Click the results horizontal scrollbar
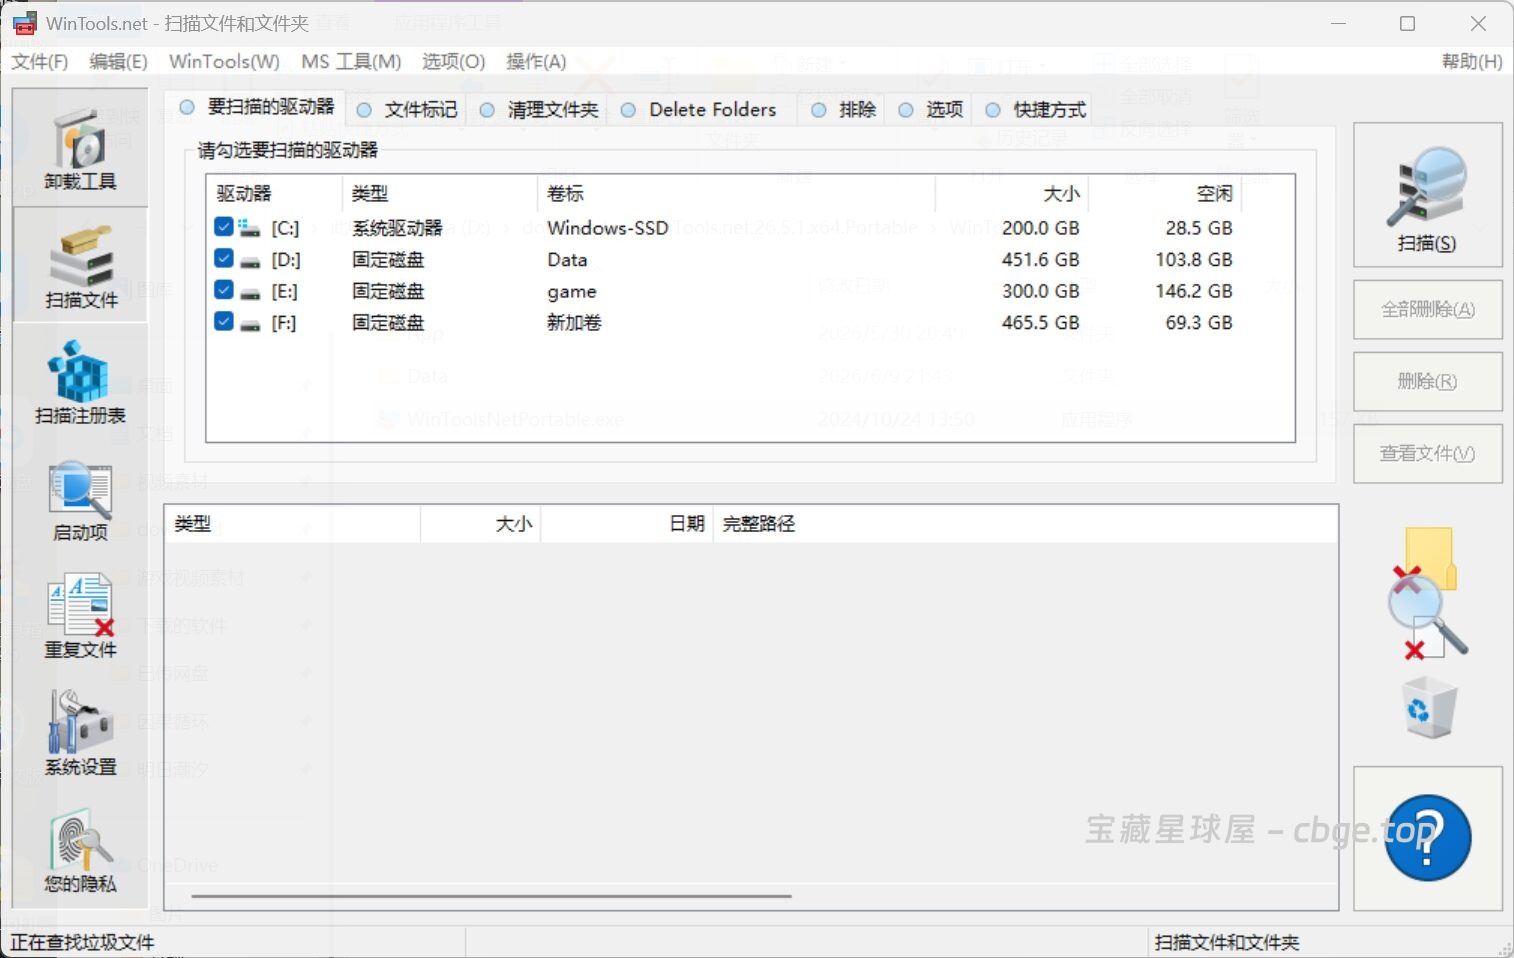The image size is (1514, 958). (x=491, y=896)
